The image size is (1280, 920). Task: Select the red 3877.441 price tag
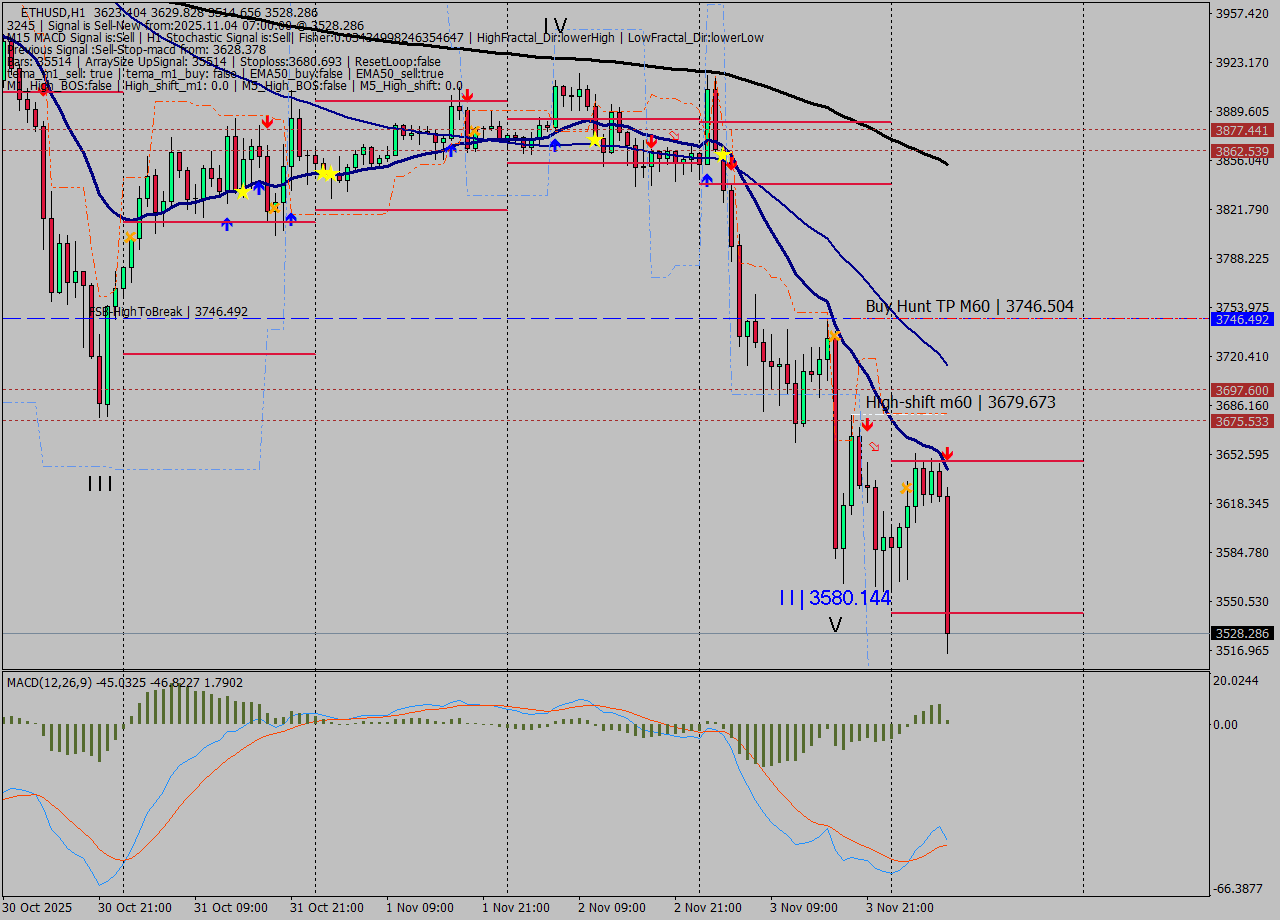(1241, 130)
